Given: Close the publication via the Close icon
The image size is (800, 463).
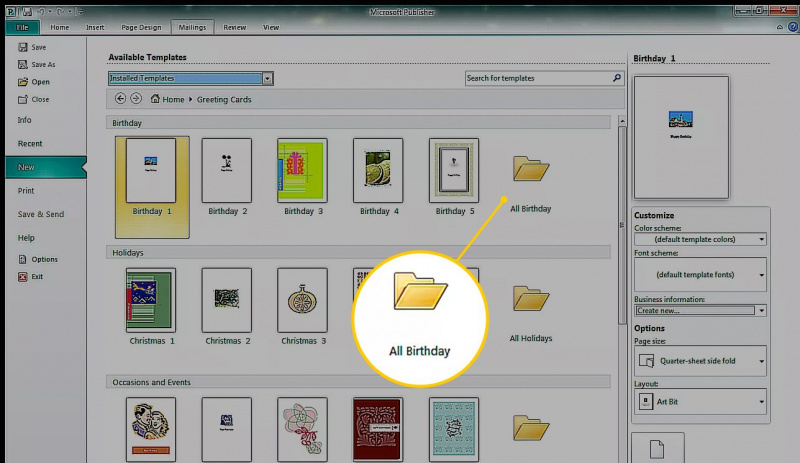Looking at the screenshot, I should [x=22, y=99].
